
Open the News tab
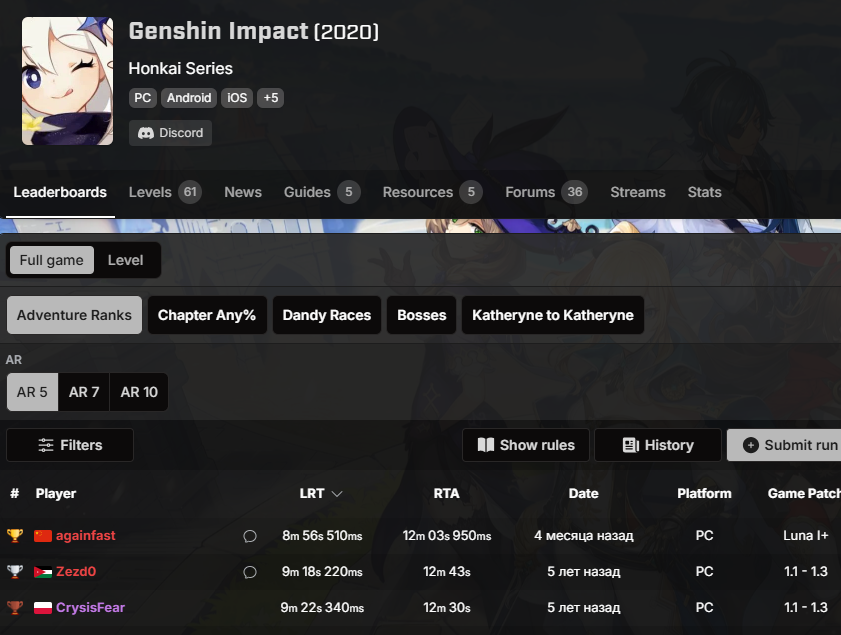click(x=243, y=193)
